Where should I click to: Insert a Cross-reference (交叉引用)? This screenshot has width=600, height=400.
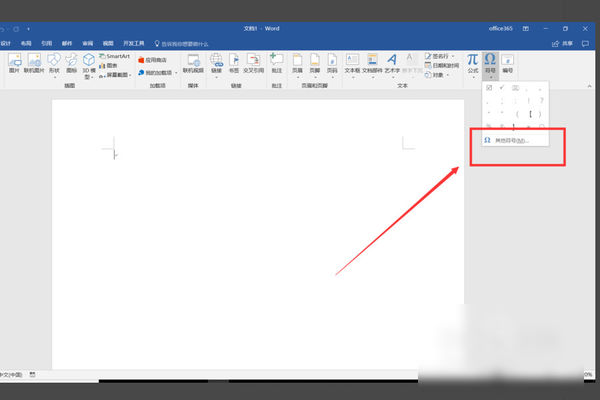click(x=253, y=63)
